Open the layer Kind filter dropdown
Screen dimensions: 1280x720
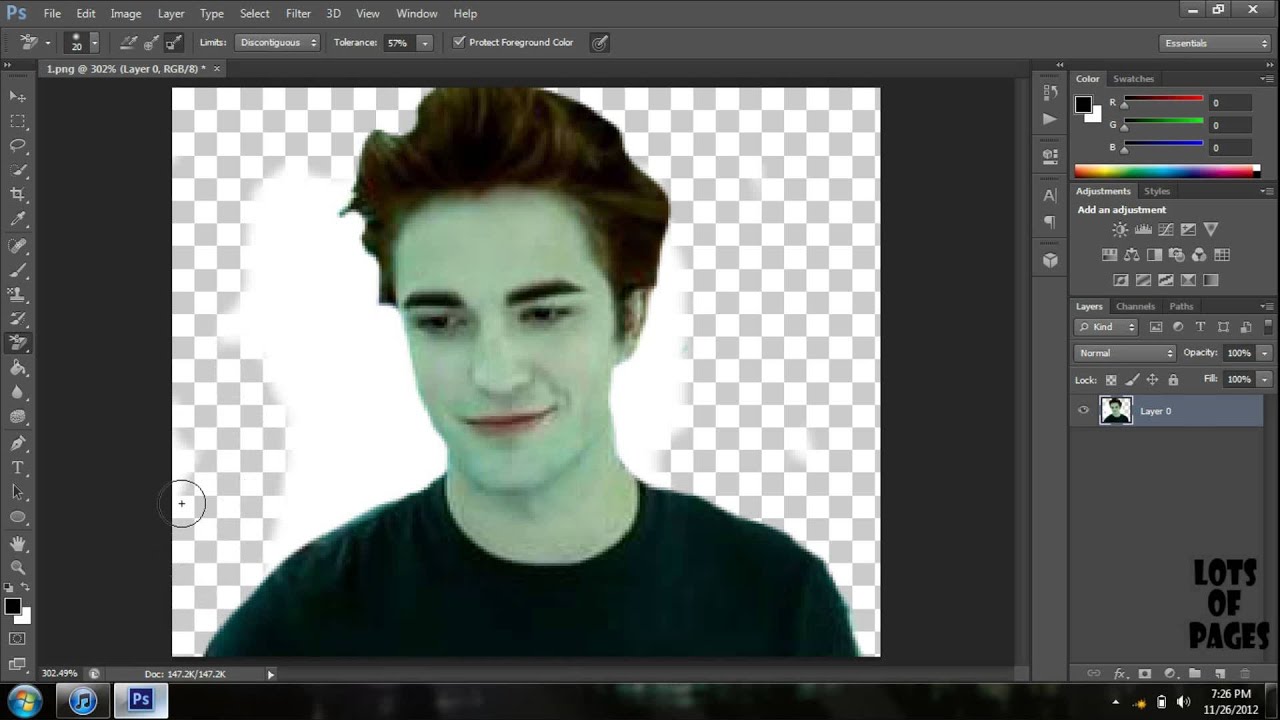tap(1107, 327)
